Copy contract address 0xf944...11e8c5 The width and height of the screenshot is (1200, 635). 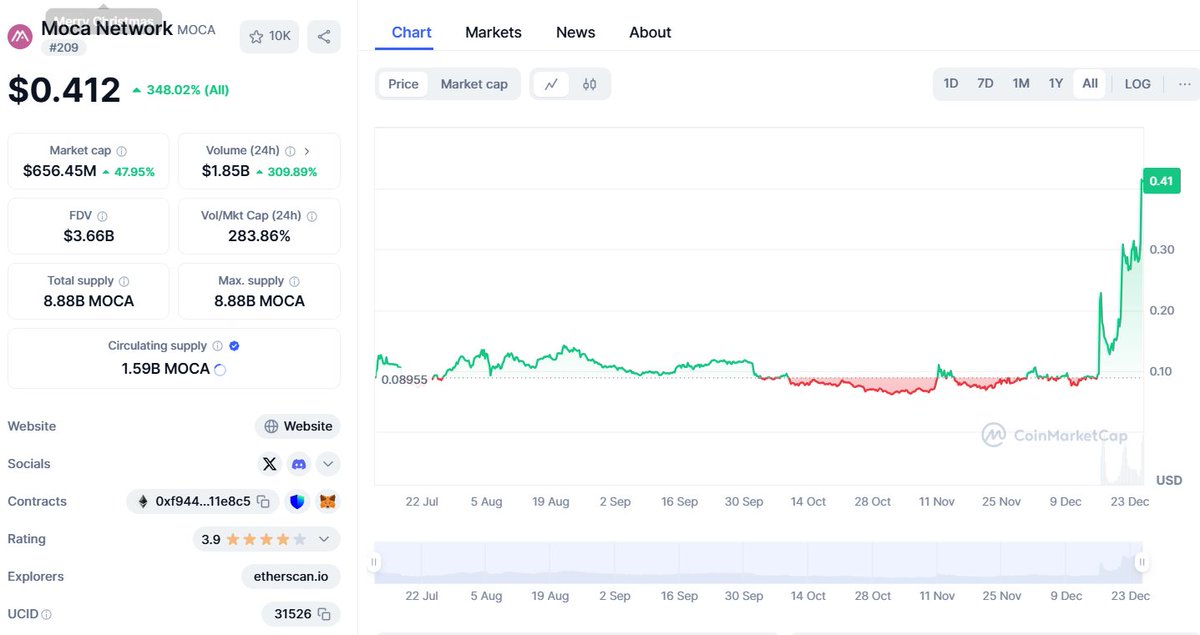[x=263, y=502]
